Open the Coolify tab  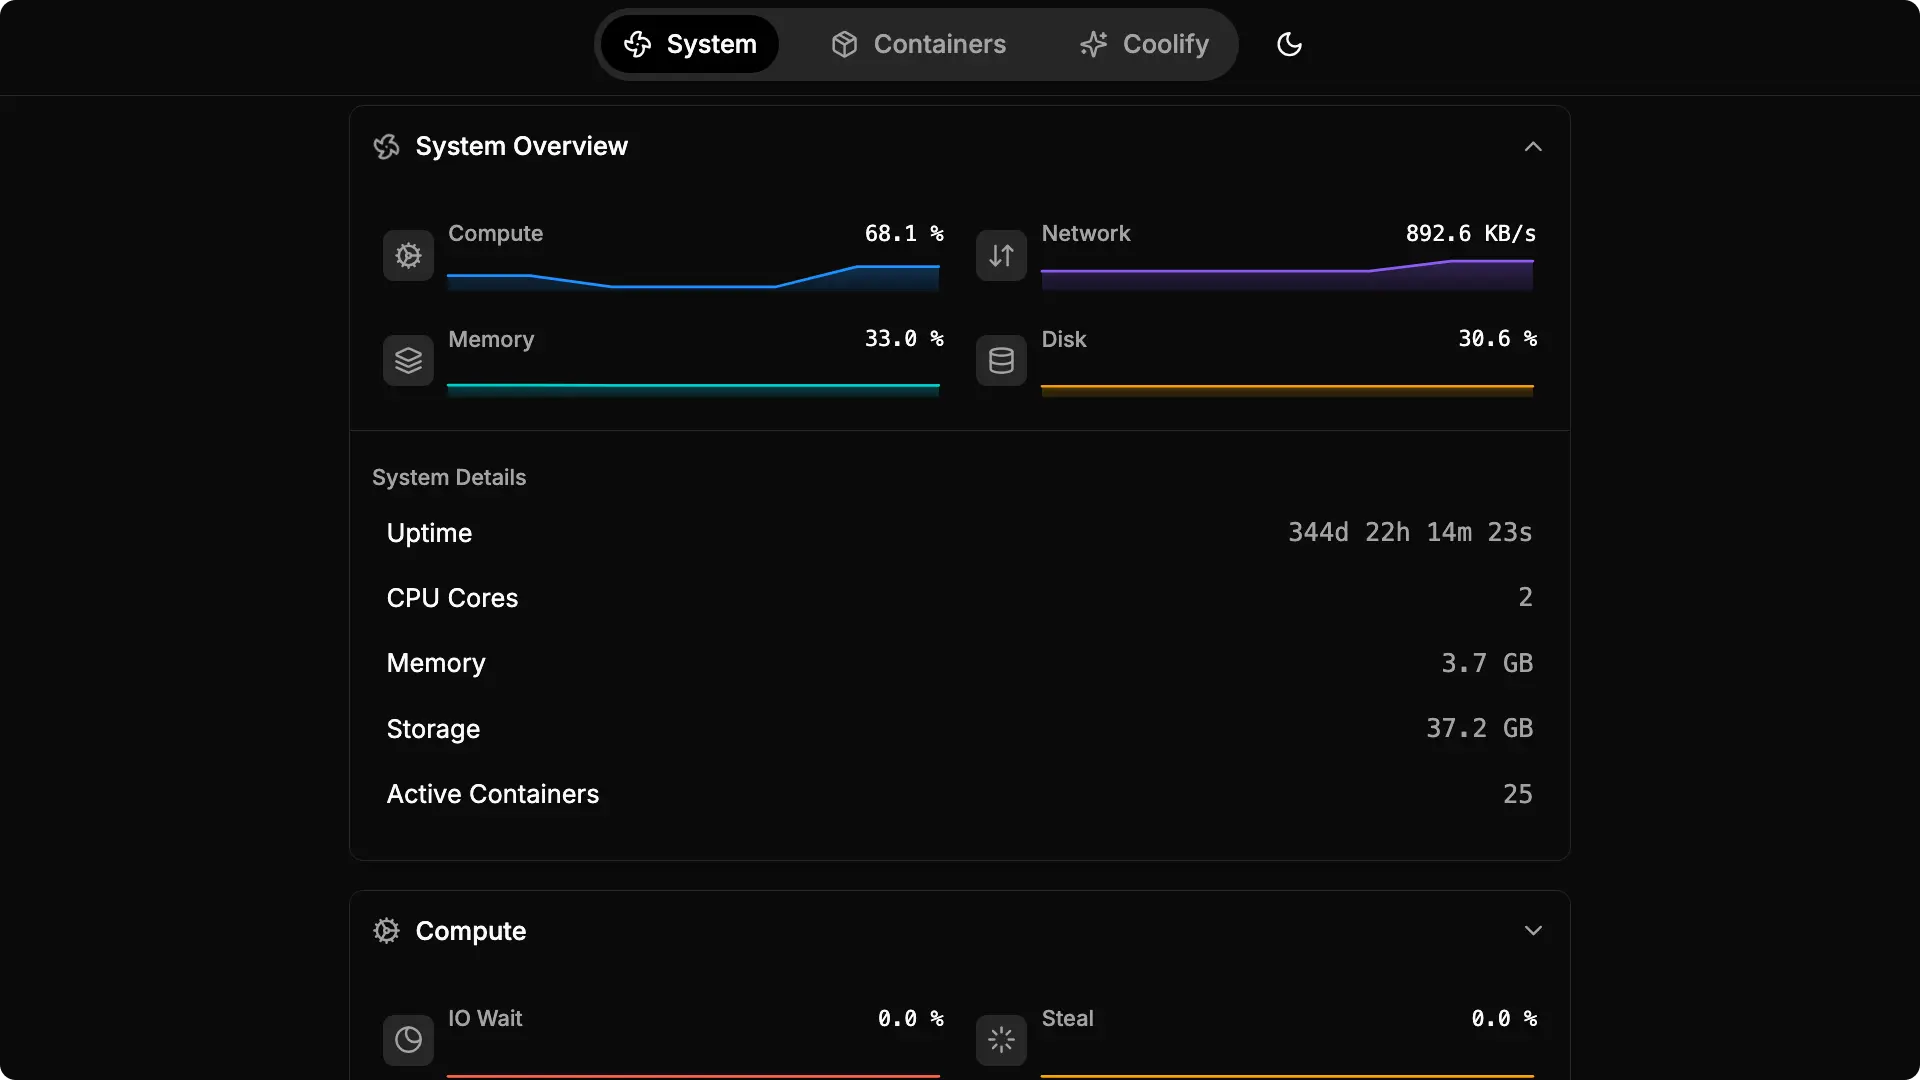pyautogui.click(x=1144, y=44)
